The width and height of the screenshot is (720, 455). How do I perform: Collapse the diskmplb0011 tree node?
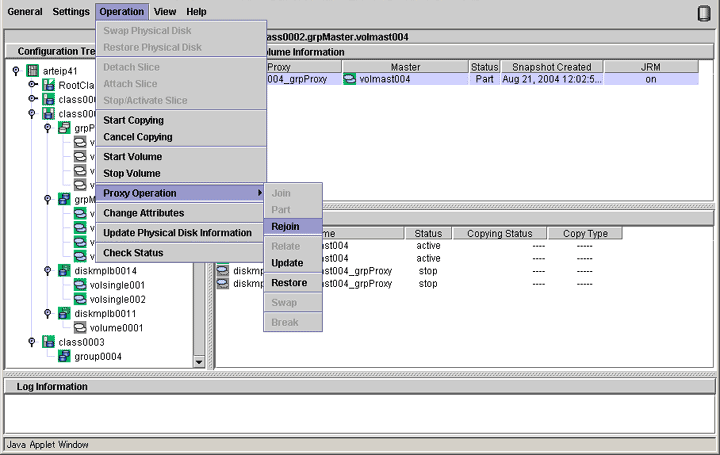click(48, 313)
